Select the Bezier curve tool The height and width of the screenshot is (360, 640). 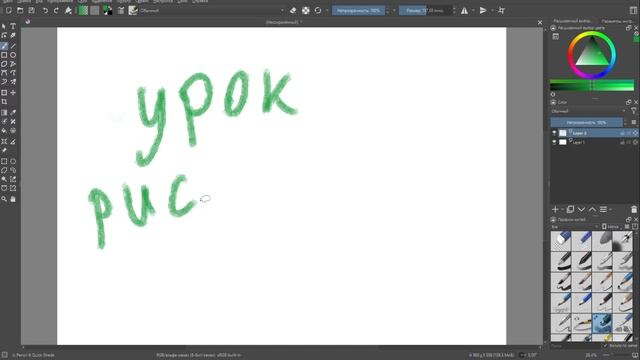pyautogui.click(x=4, y=73)
